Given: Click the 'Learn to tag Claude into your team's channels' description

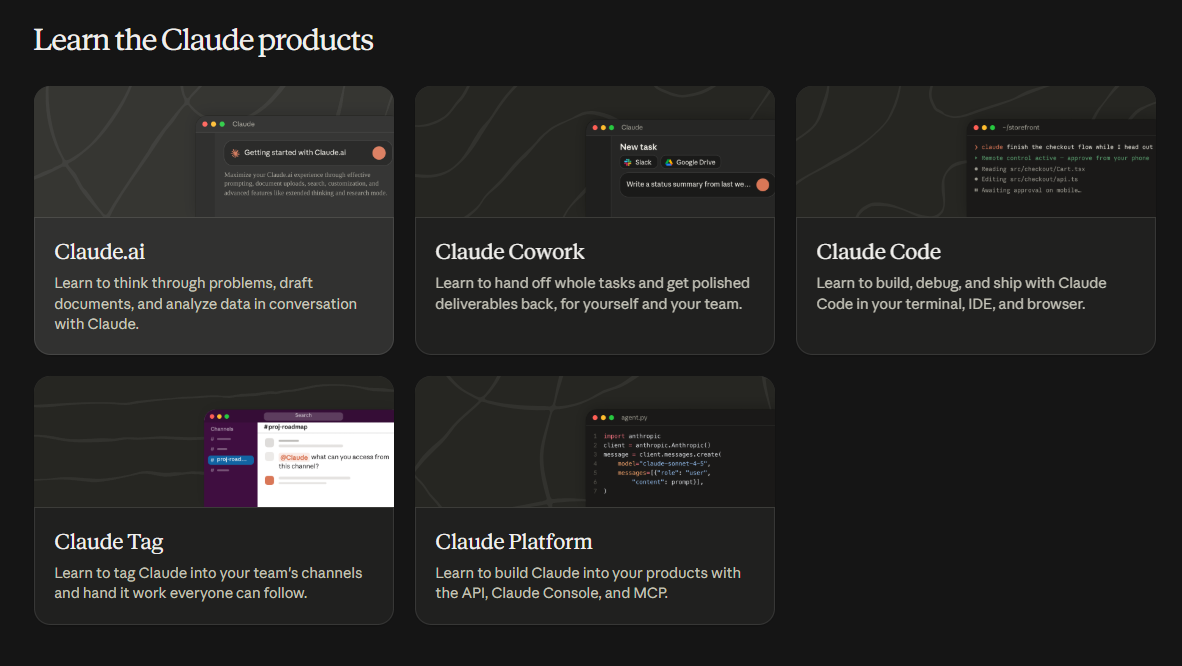Looking at the screenshot, I should (x=208, y=583).
